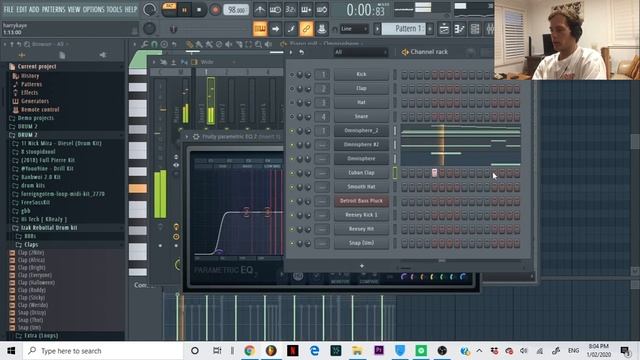
Task: Toggle the loop recording icon
Action: [x=322, y=9]
